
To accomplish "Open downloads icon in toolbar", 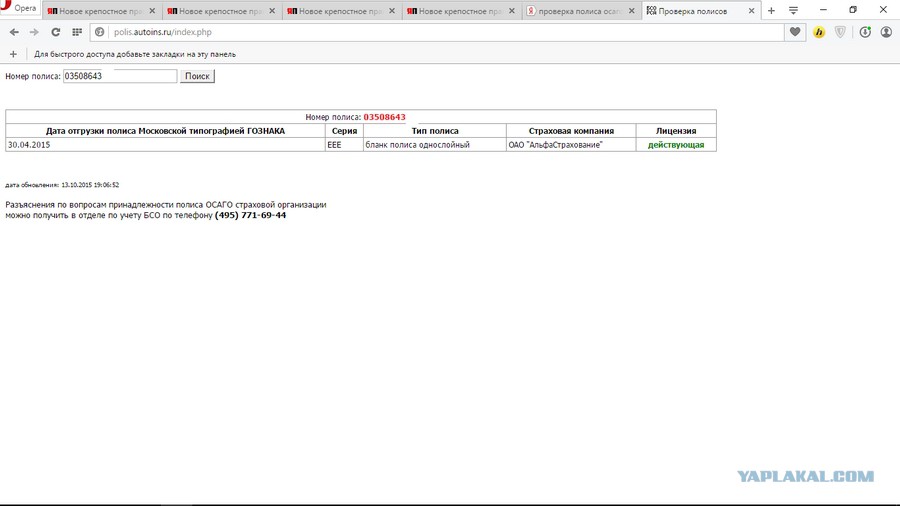I will [865, 32].
